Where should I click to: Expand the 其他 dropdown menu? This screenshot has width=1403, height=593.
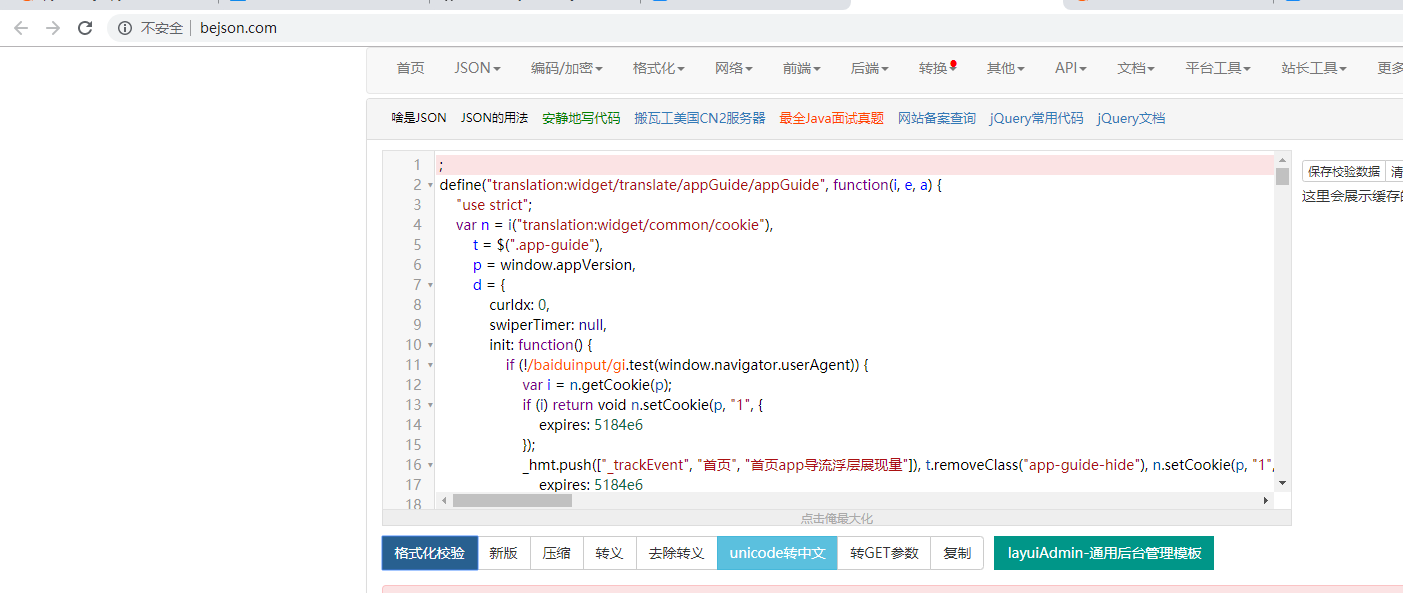click(1006, 68)
